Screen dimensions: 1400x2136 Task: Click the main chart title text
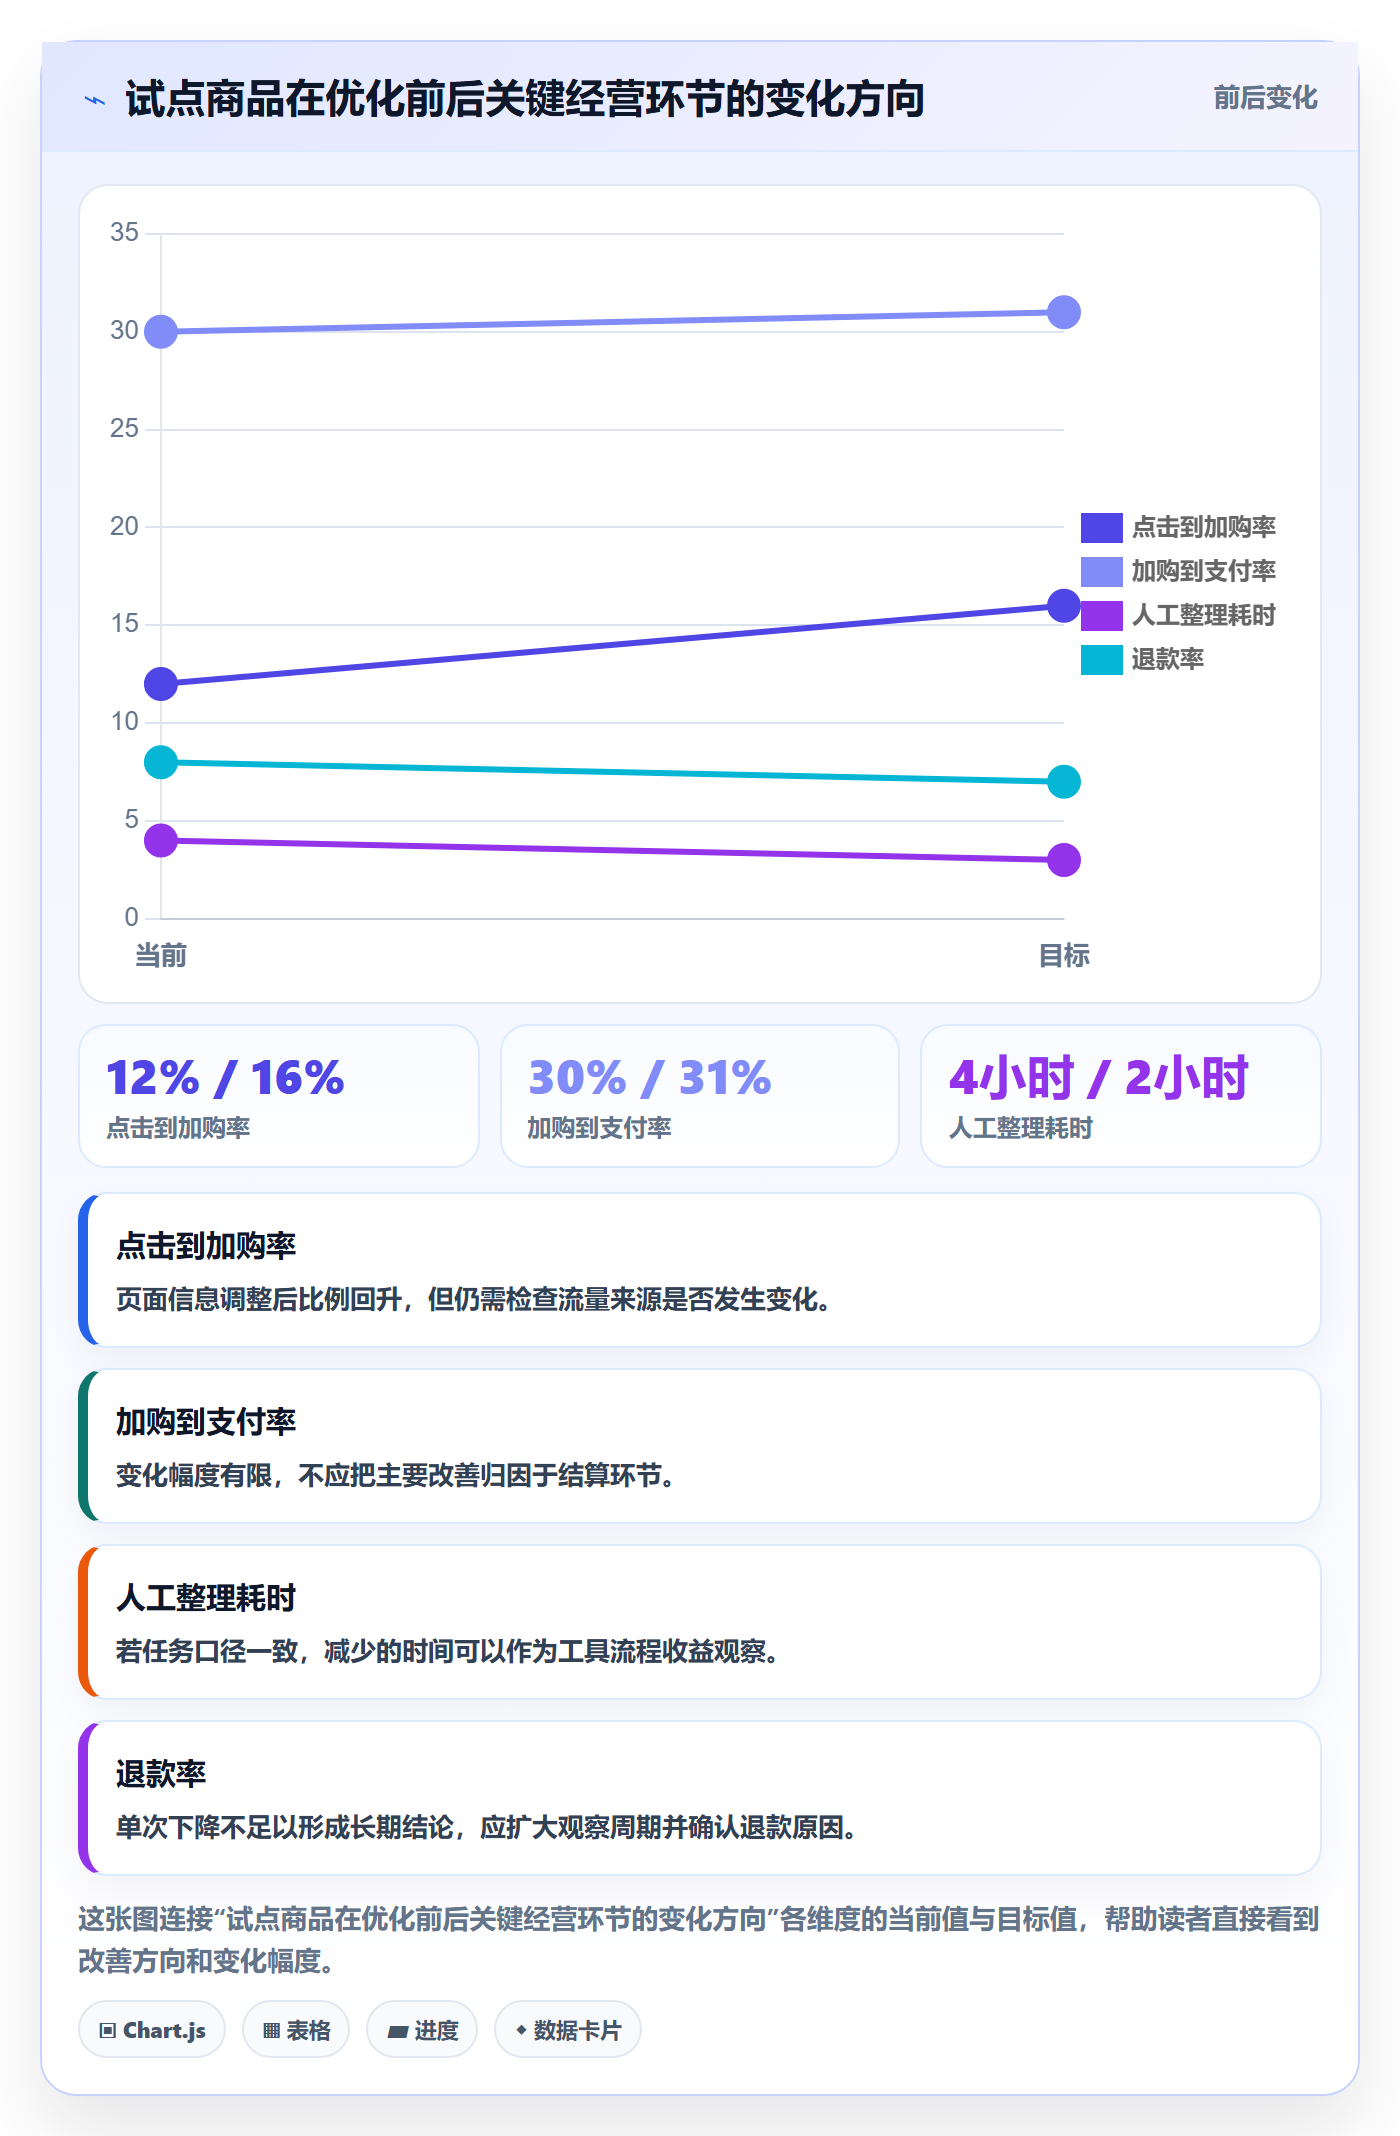[x=525, y=99]
